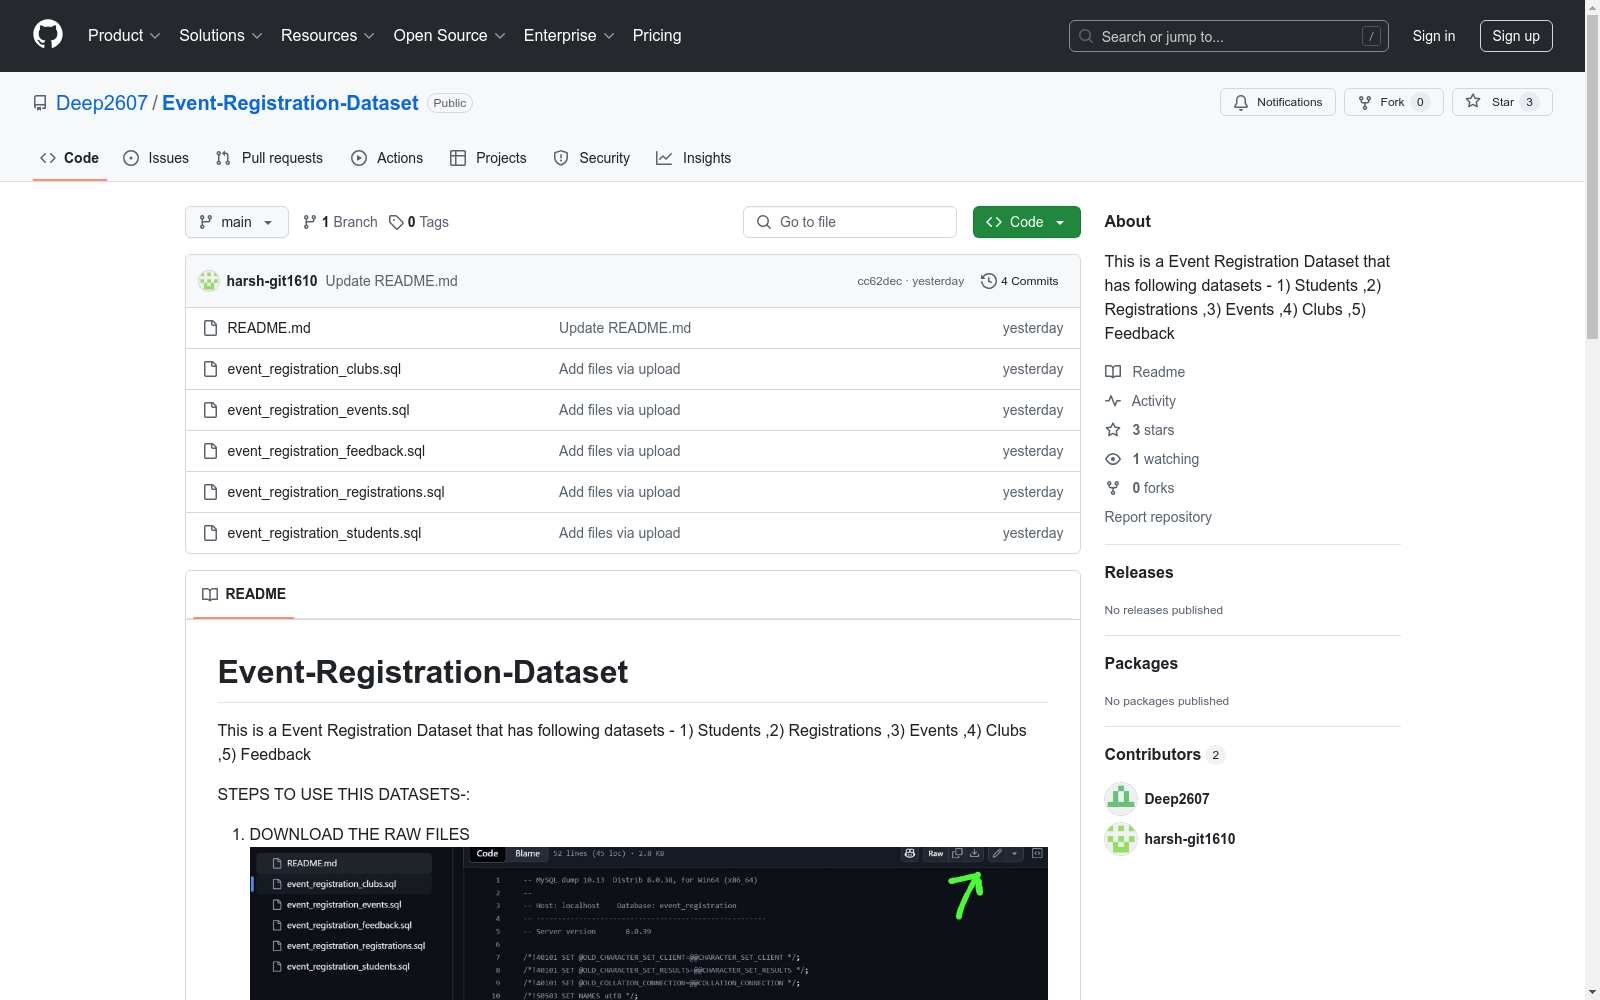Viewport: 1600px width, 1000px height.
Task: Click the file icon beside event_registration_registrations.sql
Action: [210, 492]
